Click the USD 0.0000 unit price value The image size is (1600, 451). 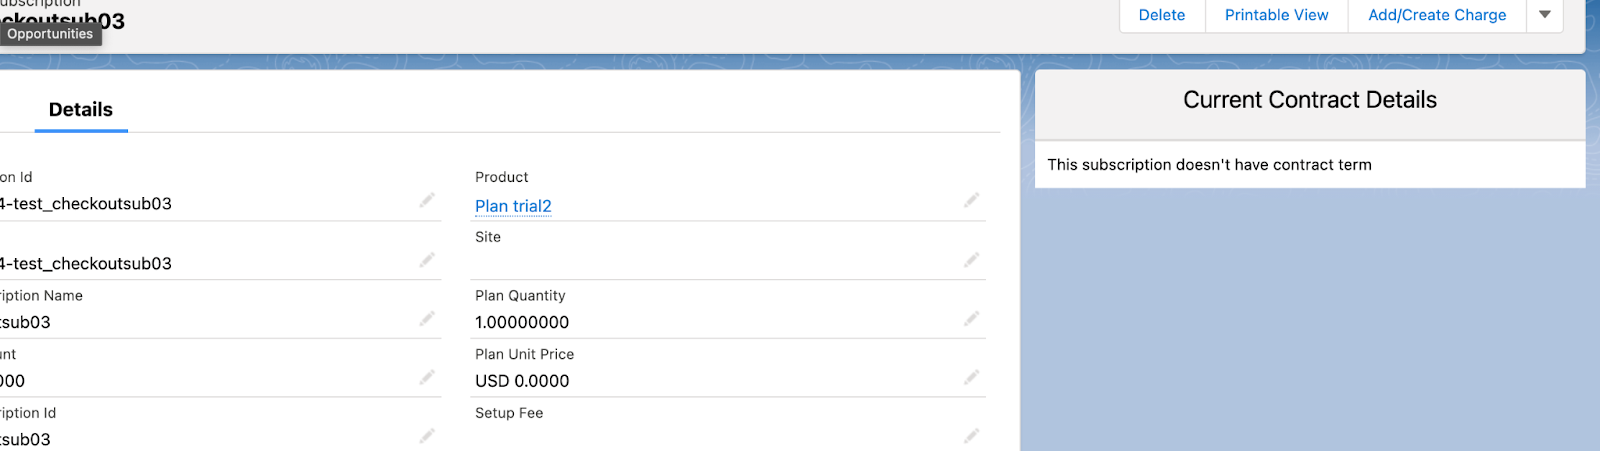point(522,381)
